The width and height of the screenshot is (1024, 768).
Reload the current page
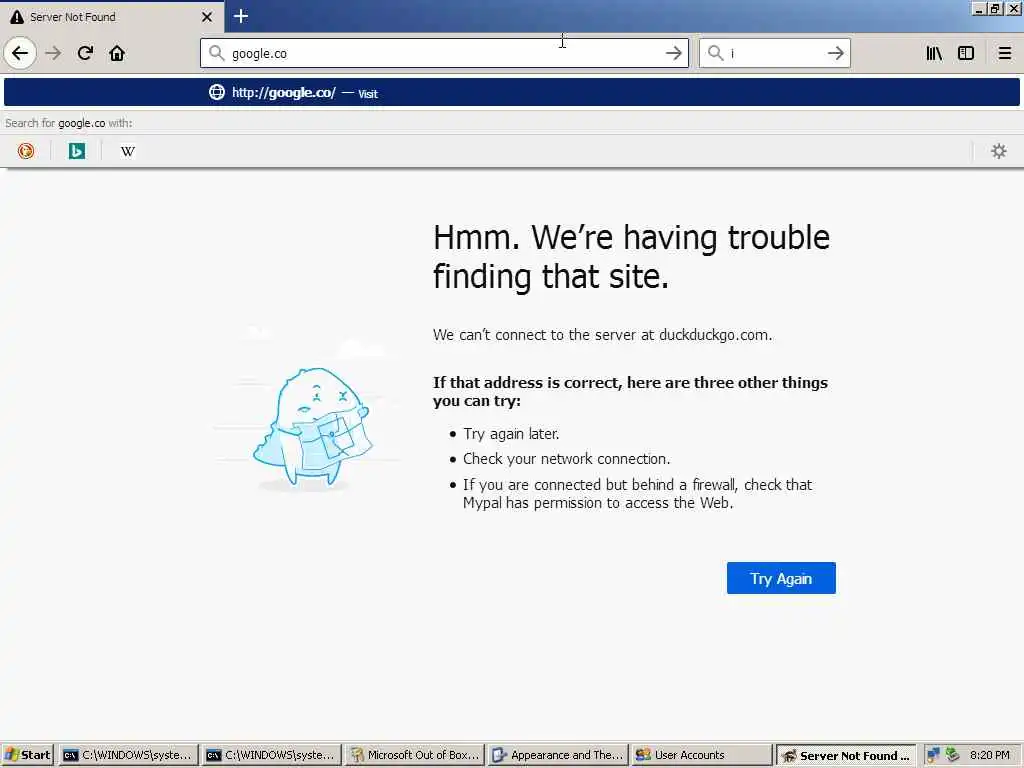click(x=85, y=53)
